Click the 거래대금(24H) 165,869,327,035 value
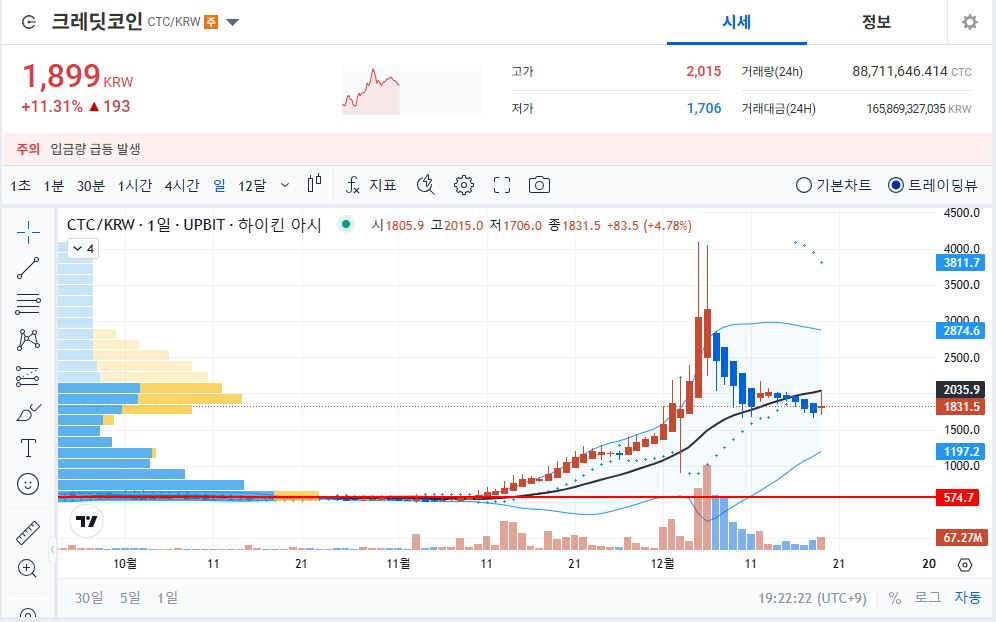 (x=919, y=109)
